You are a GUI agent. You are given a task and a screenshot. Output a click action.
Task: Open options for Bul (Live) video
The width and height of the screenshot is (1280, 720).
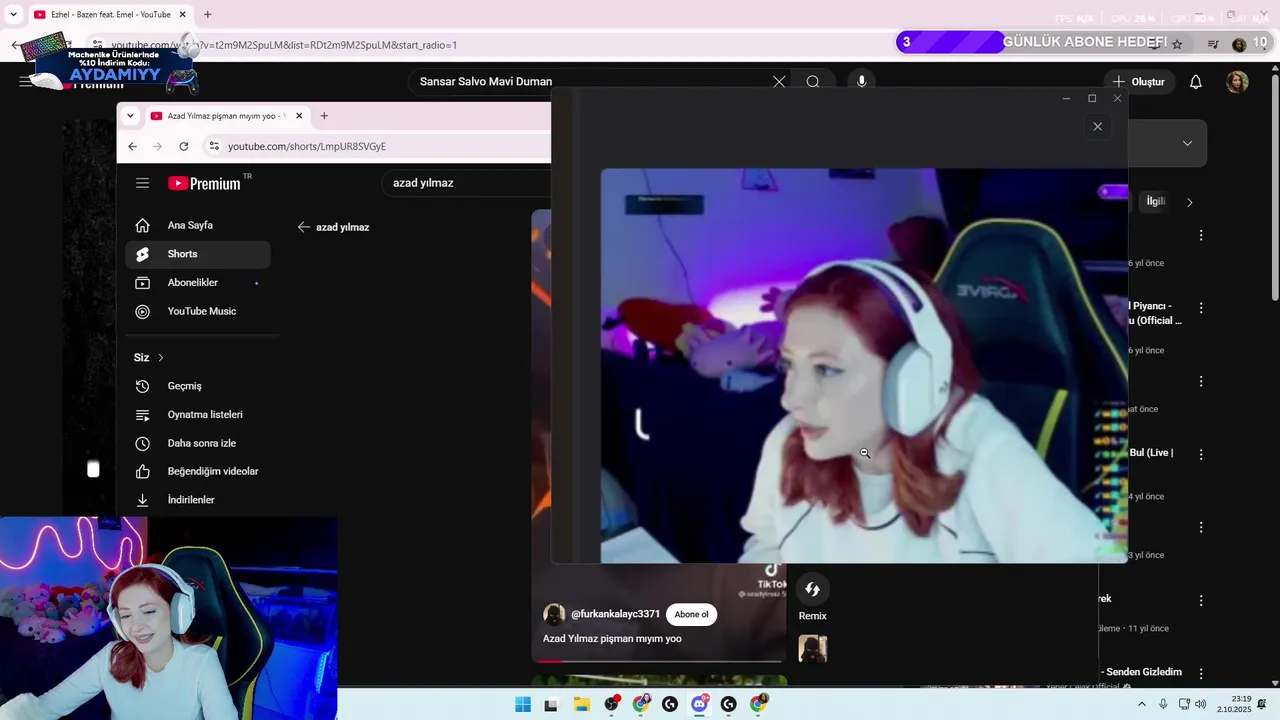click(x=1201, y=454)
